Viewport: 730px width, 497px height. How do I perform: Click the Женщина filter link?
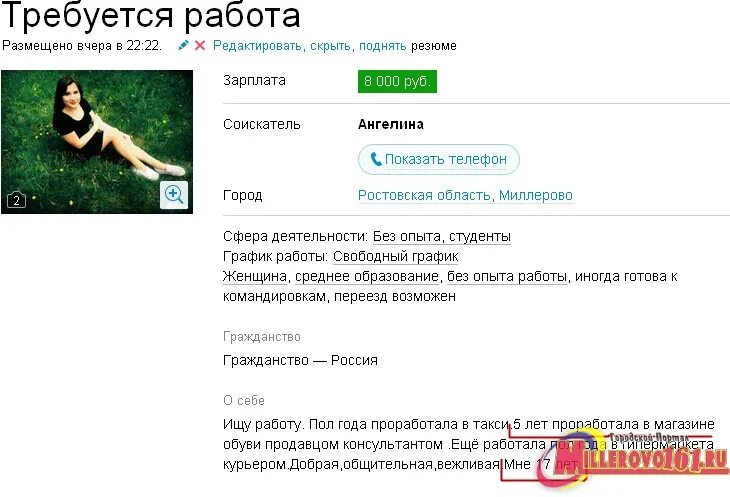(x=255, y=276)
